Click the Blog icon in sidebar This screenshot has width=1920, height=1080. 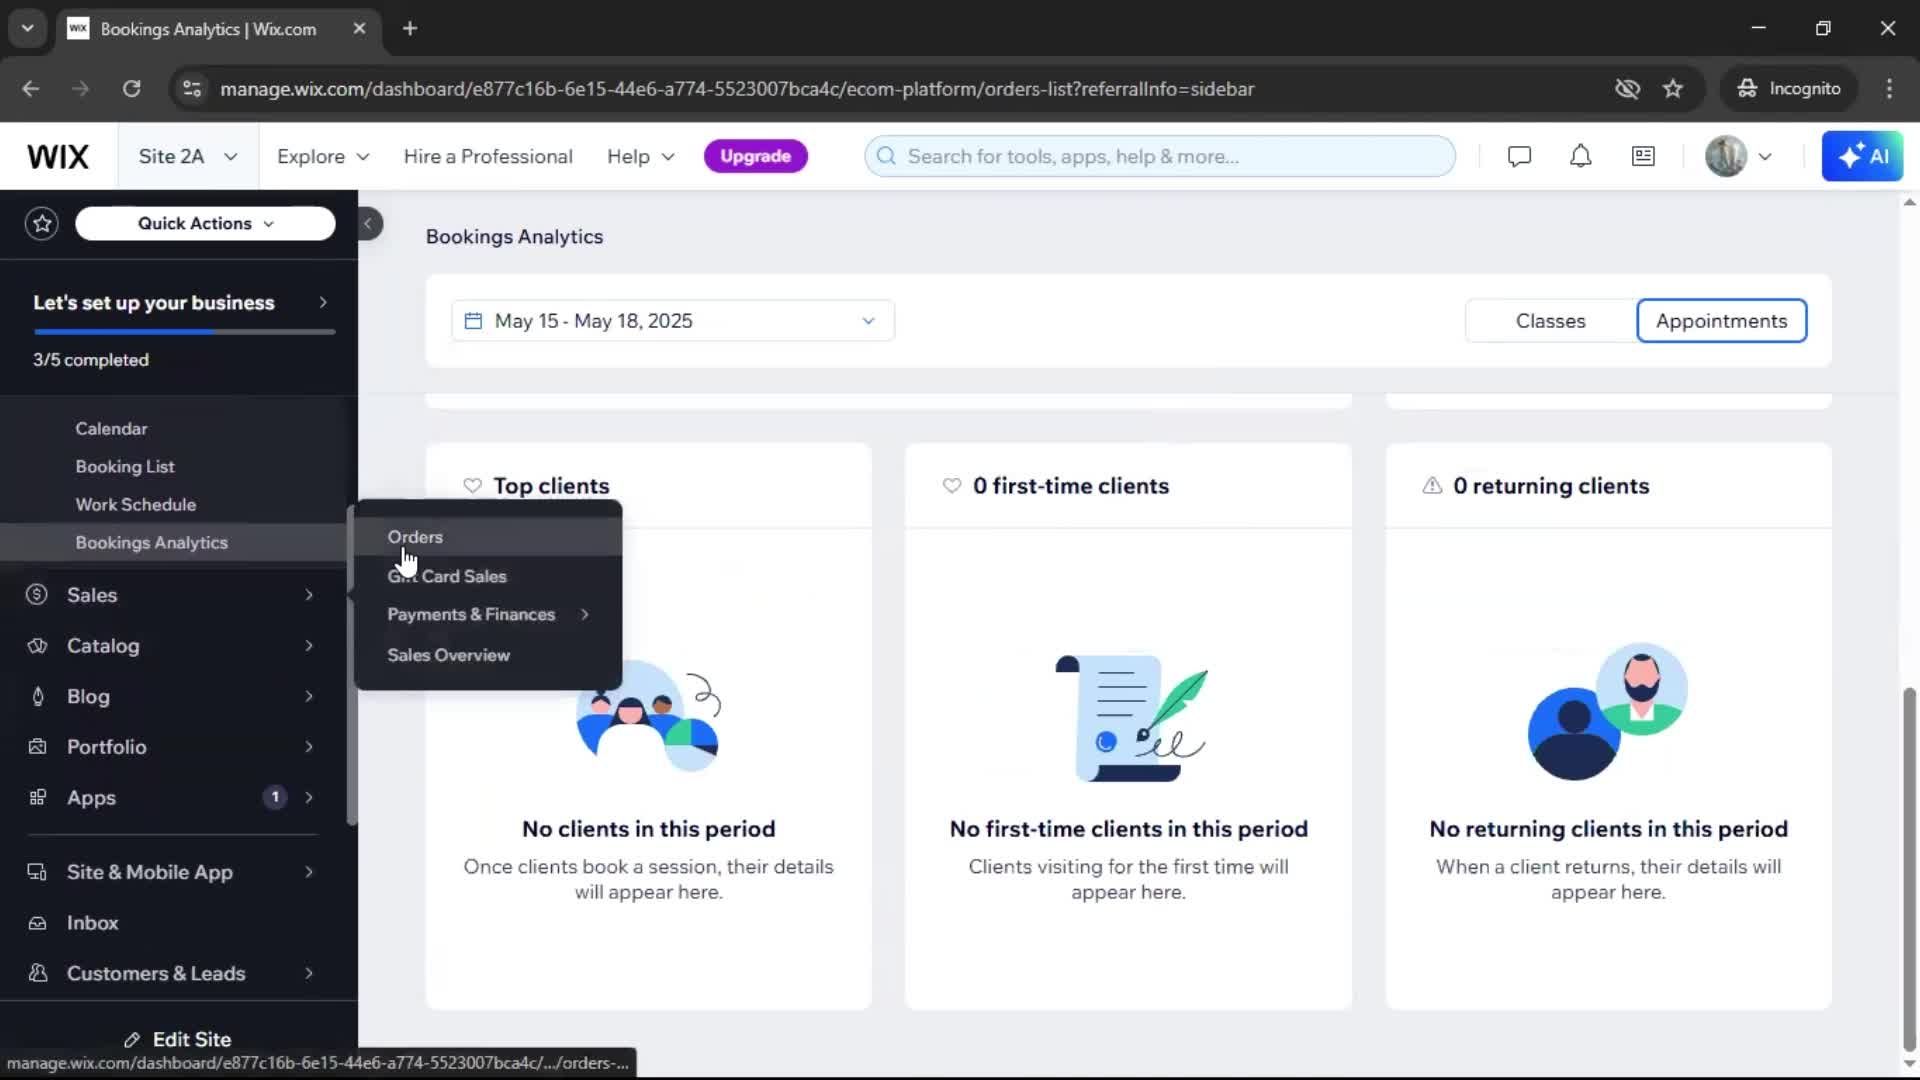37,697
